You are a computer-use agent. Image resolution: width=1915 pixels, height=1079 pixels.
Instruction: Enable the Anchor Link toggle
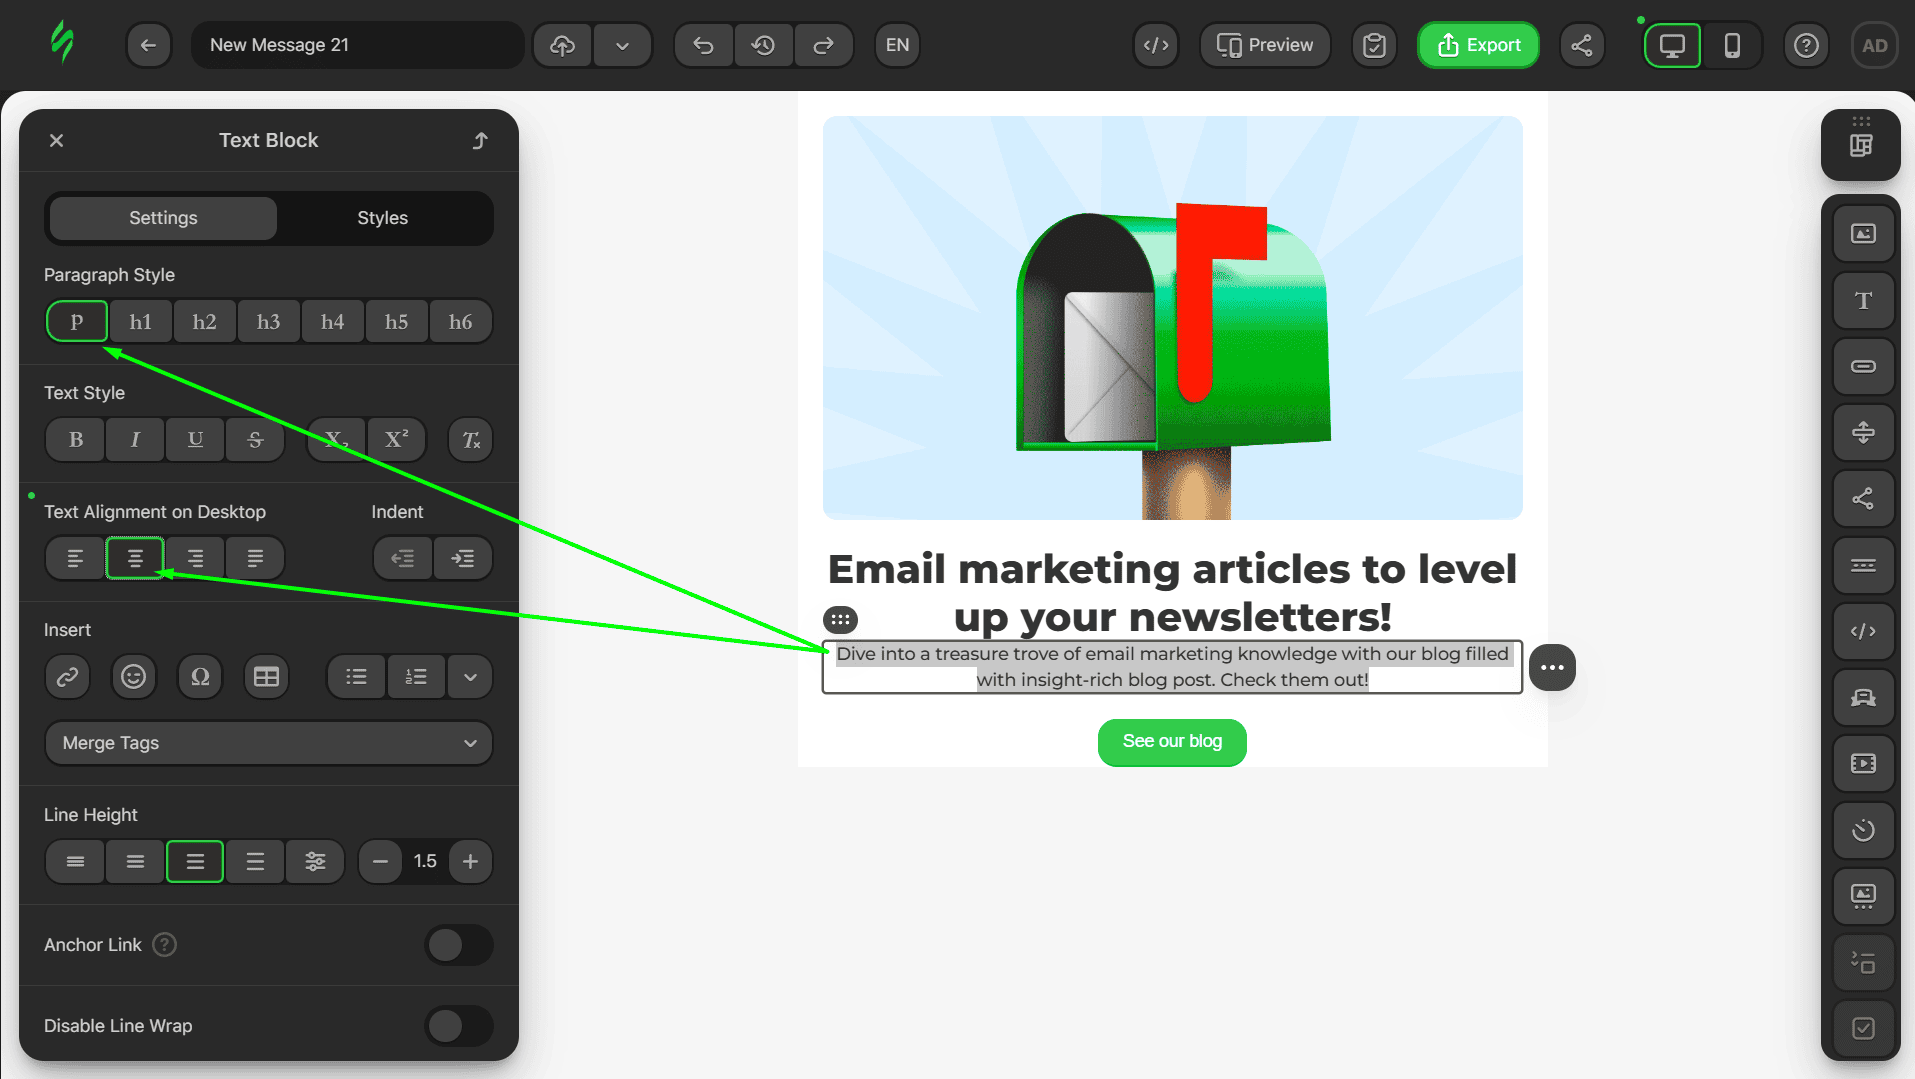[458, 945]
